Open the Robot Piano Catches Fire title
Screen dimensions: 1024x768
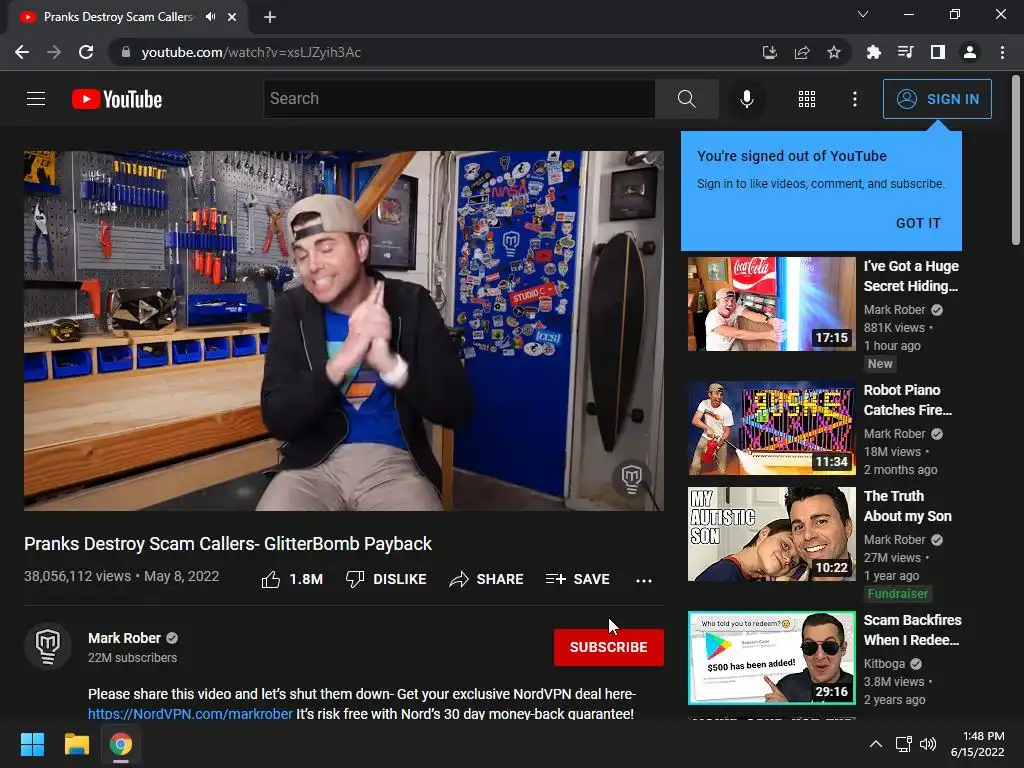tap(908, 400)
